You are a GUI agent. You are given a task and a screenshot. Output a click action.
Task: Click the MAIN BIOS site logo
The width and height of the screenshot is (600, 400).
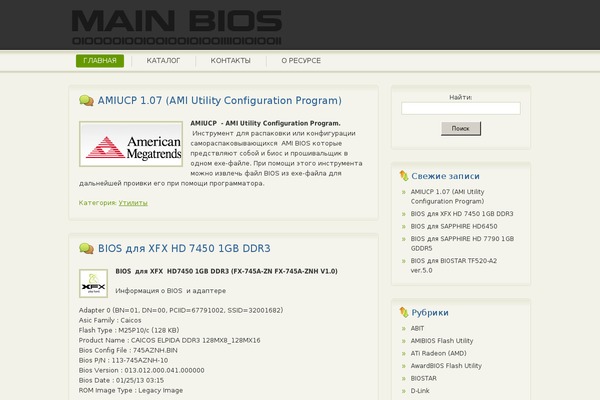[177, 27]
